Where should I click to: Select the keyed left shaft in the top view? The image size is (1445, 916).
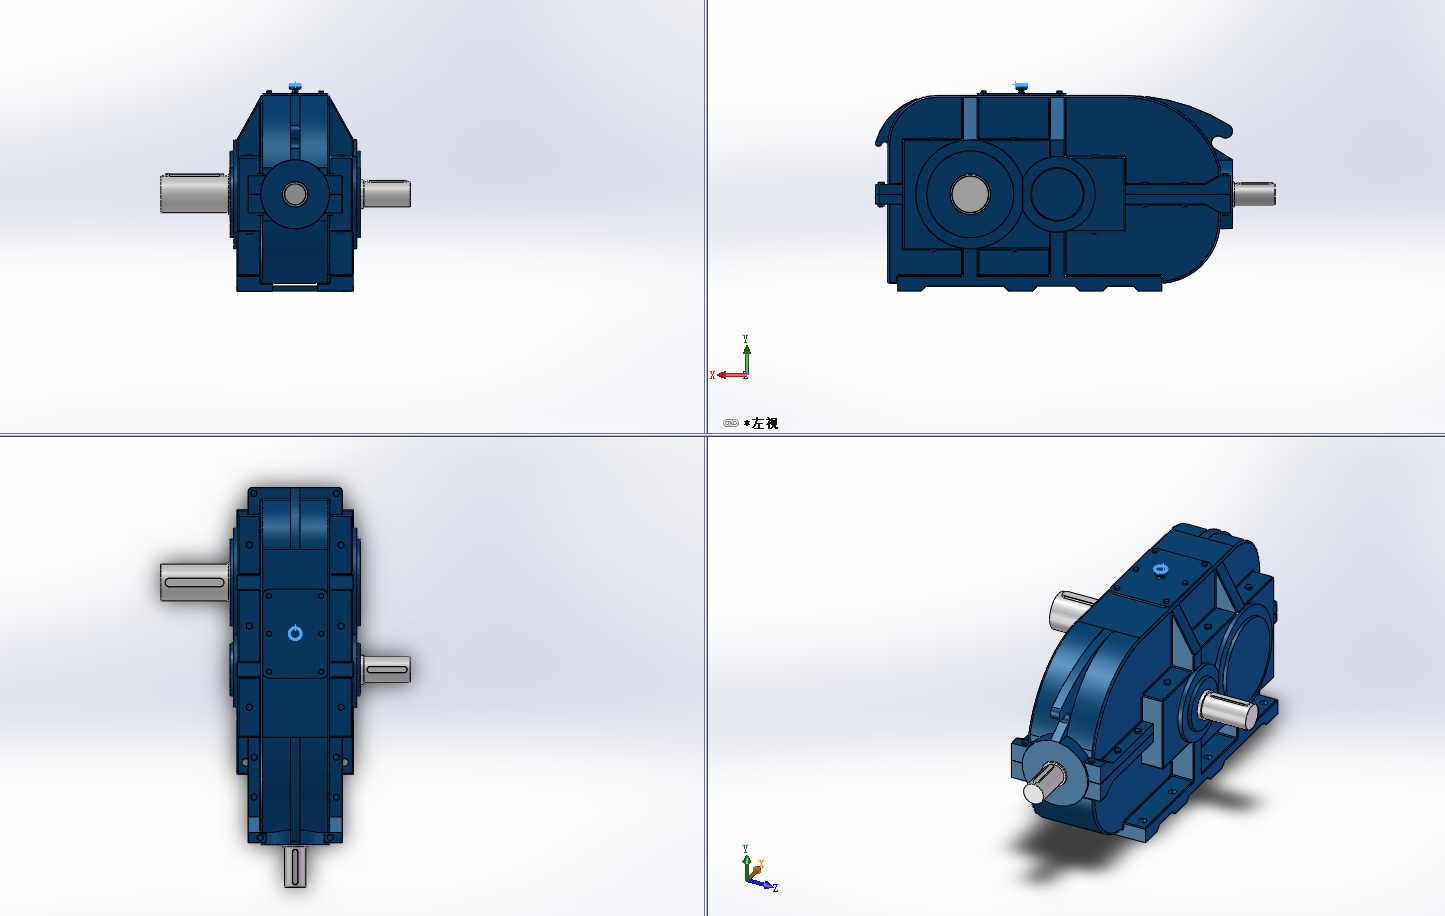[195, 582]
